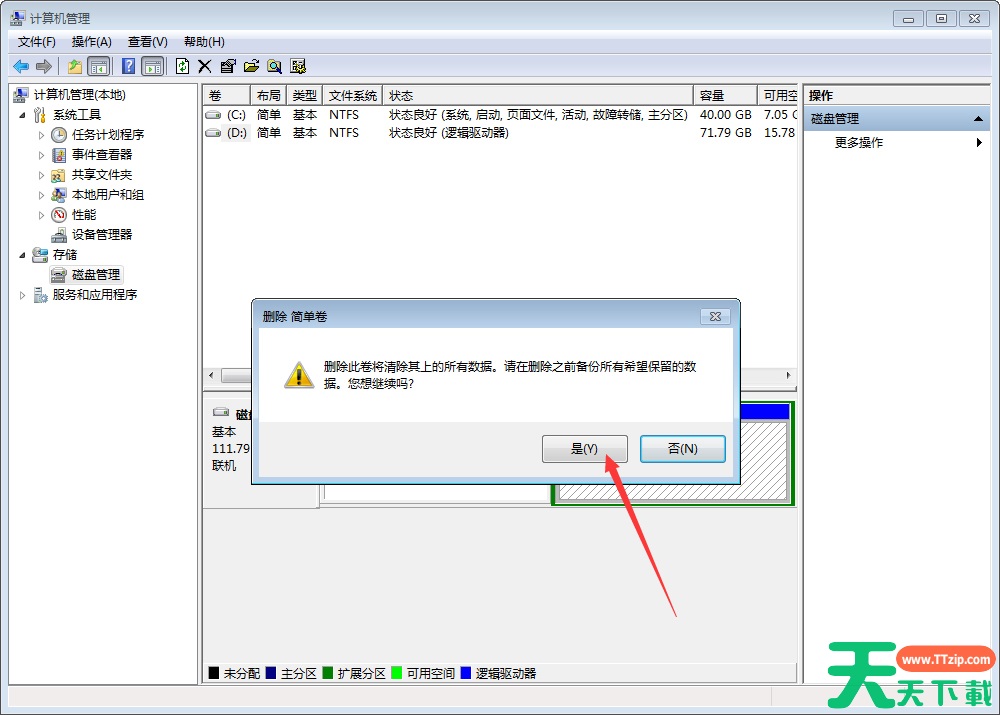The width and height of the screenshot is (1000, 715).
Task: Click the 40.00 GB capacity cell
Action: [726, 115]
